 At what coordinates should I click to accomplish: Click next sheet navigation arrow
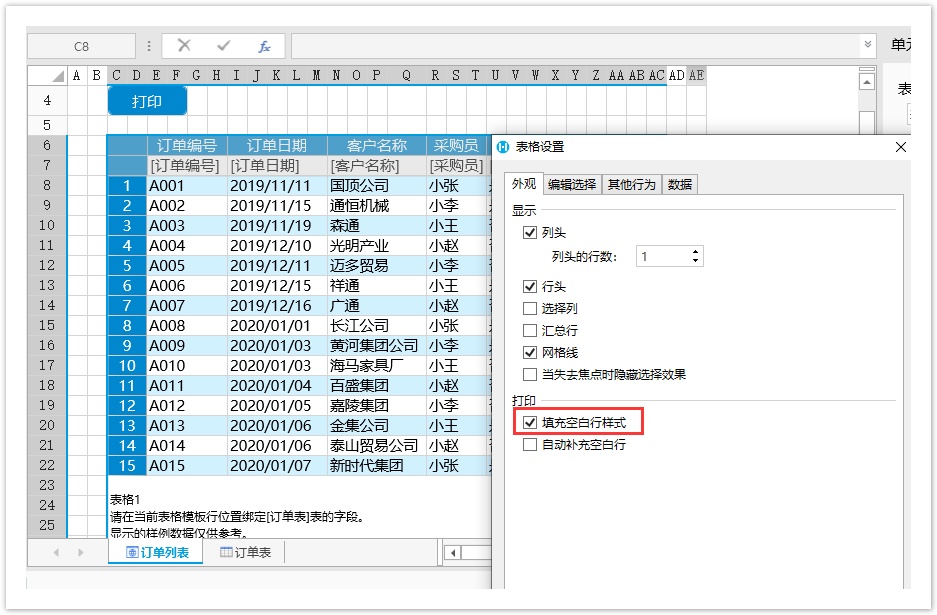click(x=79, y=552)
